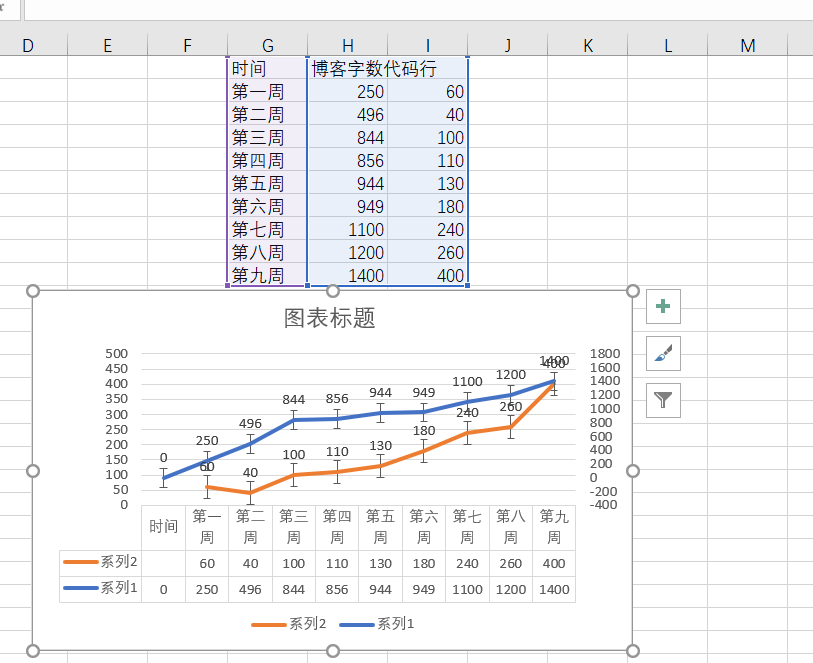Image resolution: width=813 pixels, height=663 pixels.
Task: Click the 1800 label on secondary axis
Action: [x=605, y=354]
